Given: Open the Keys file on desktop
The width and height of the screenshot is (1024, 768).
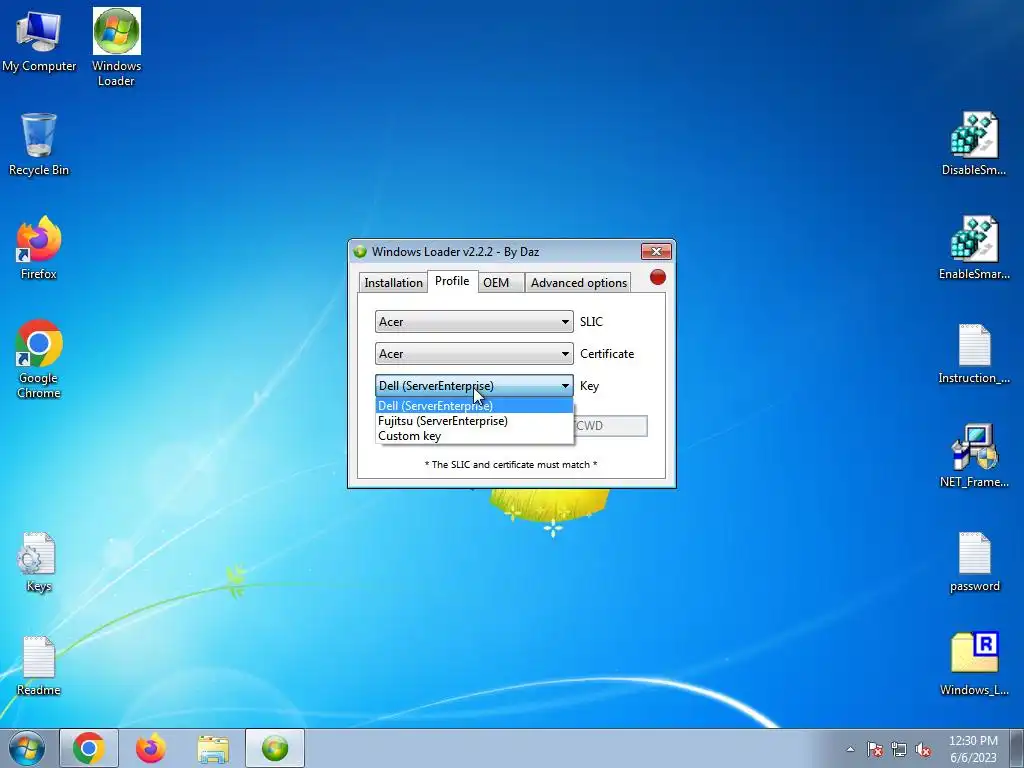Looking at the screenshot, I should coord(39,562).
